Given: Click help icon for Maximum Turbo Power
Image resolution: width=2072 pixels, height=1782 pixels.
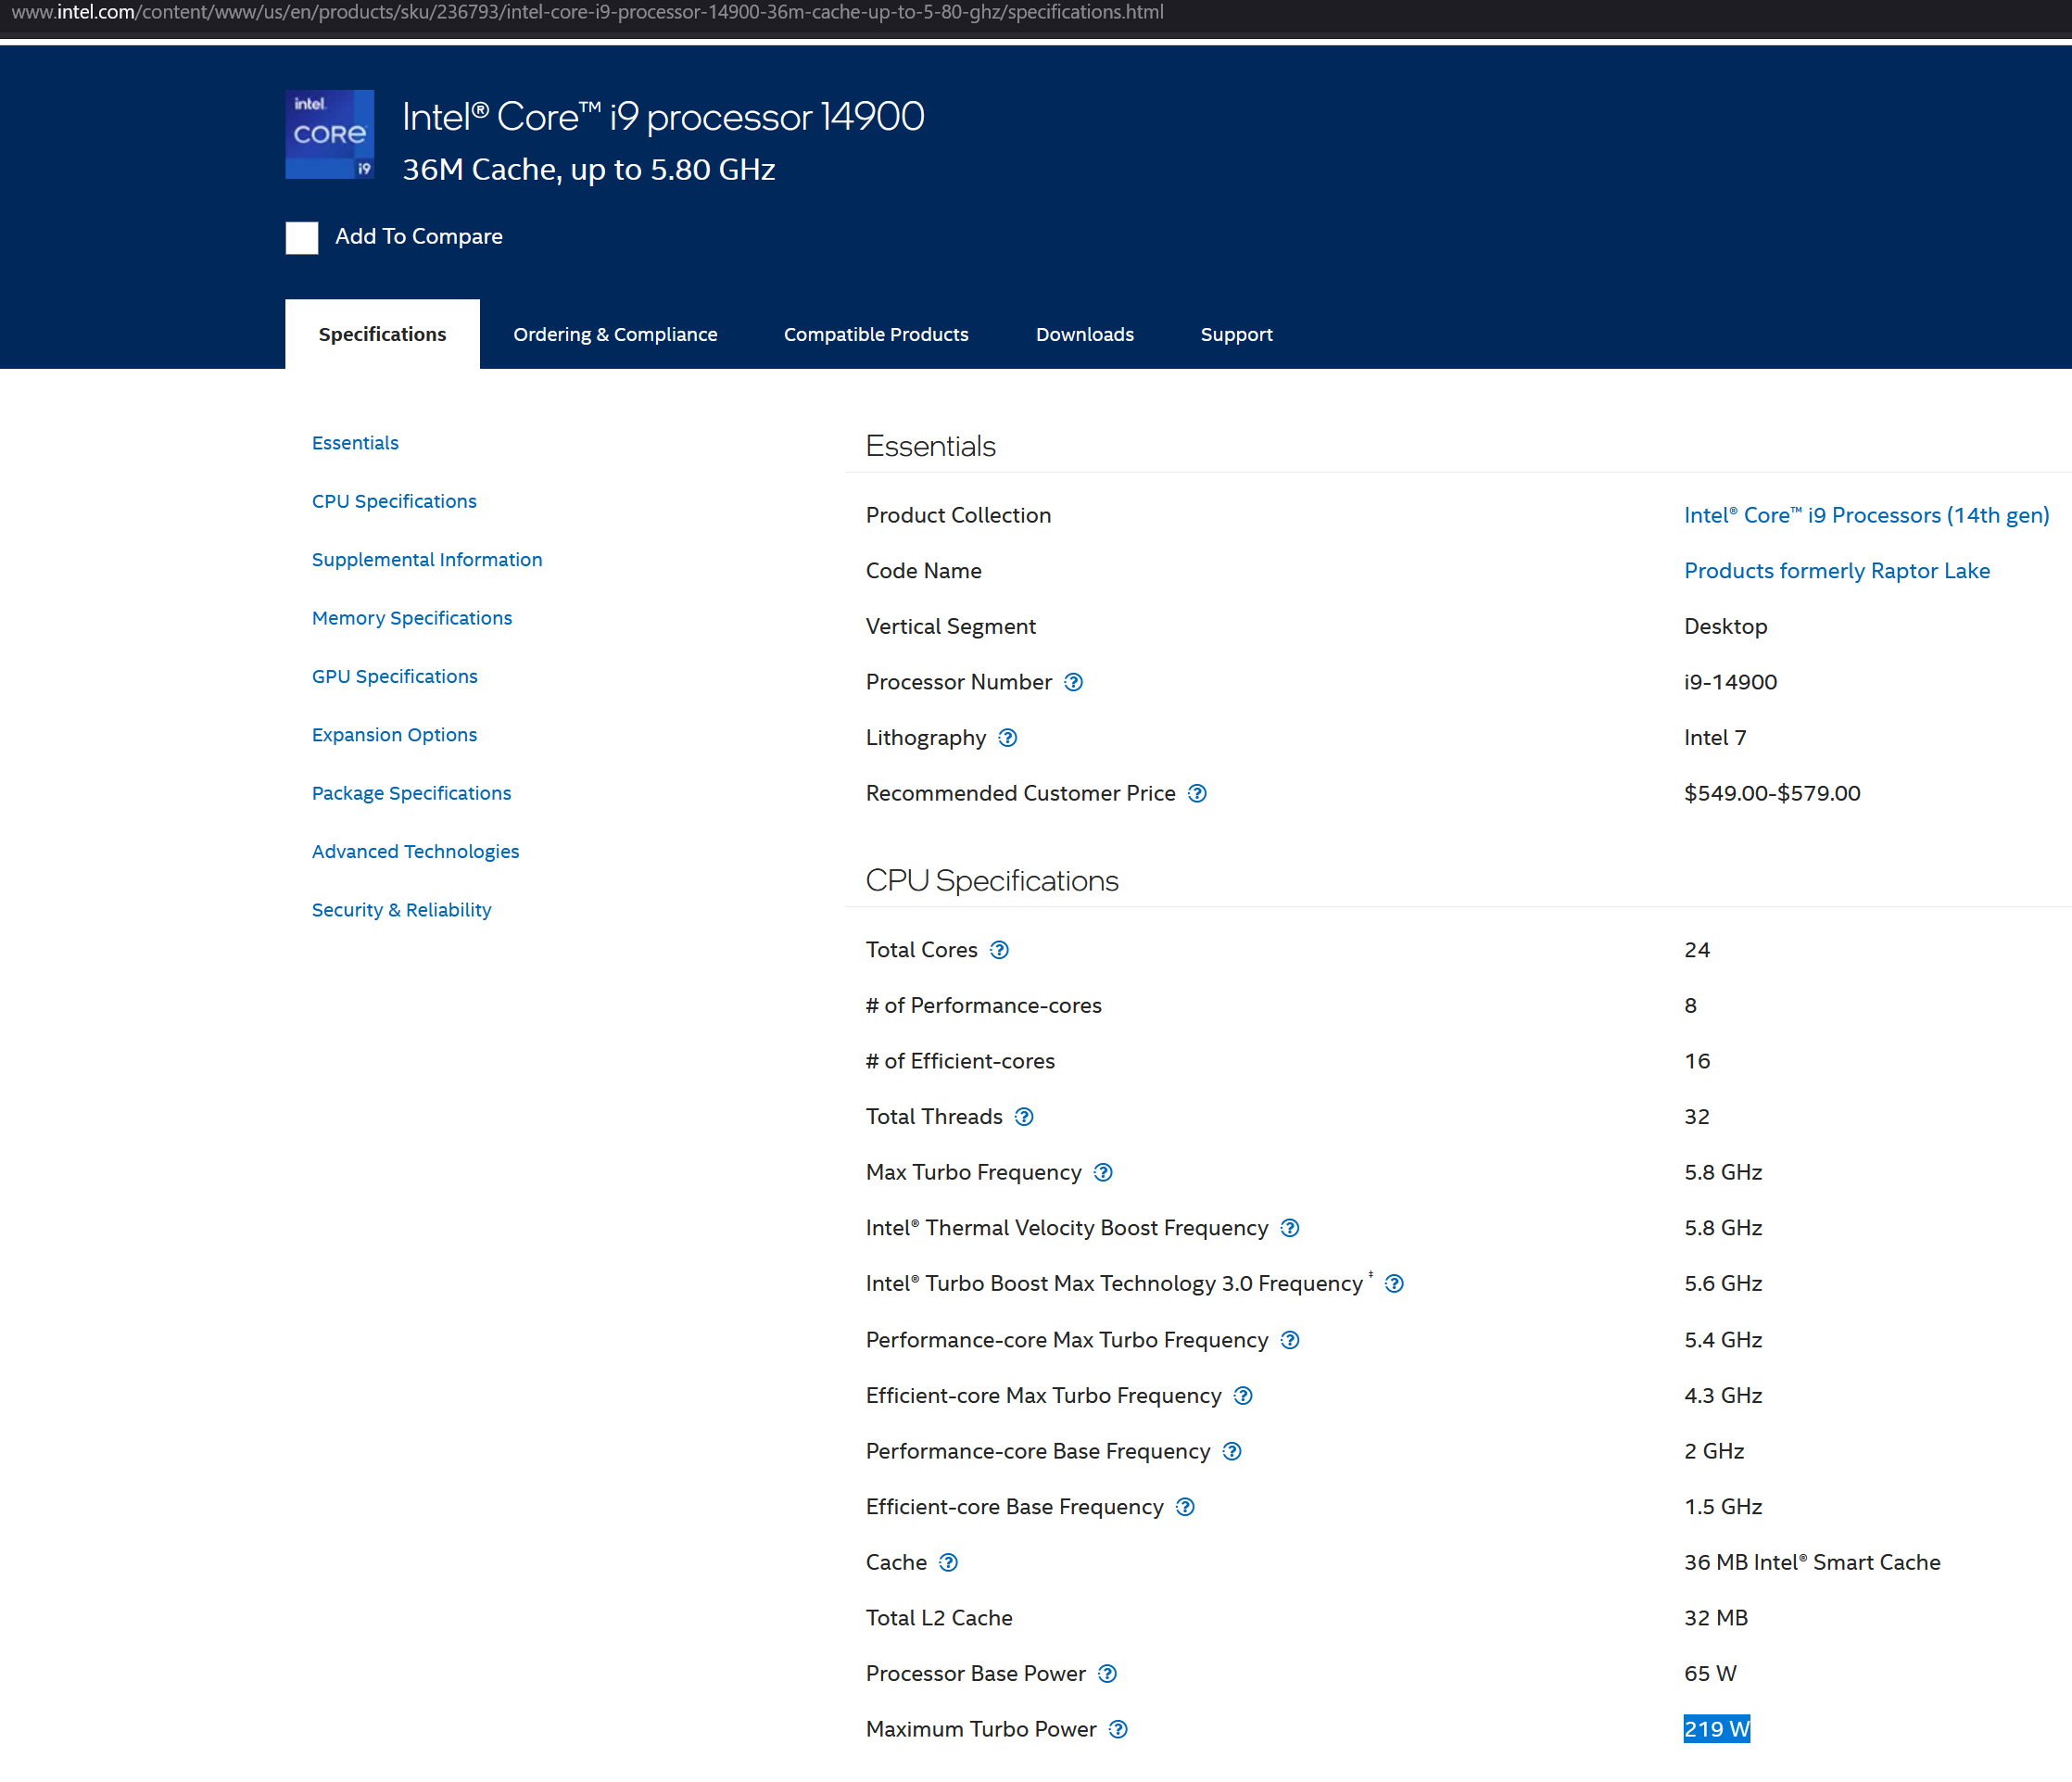Looking at the screenshot, I should pos(1118,1730).
